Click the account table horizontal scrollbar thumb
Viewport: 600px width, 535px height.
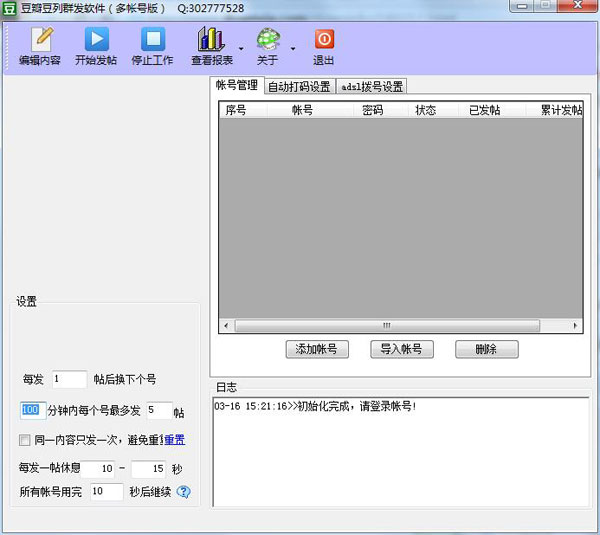pos(387,326)
